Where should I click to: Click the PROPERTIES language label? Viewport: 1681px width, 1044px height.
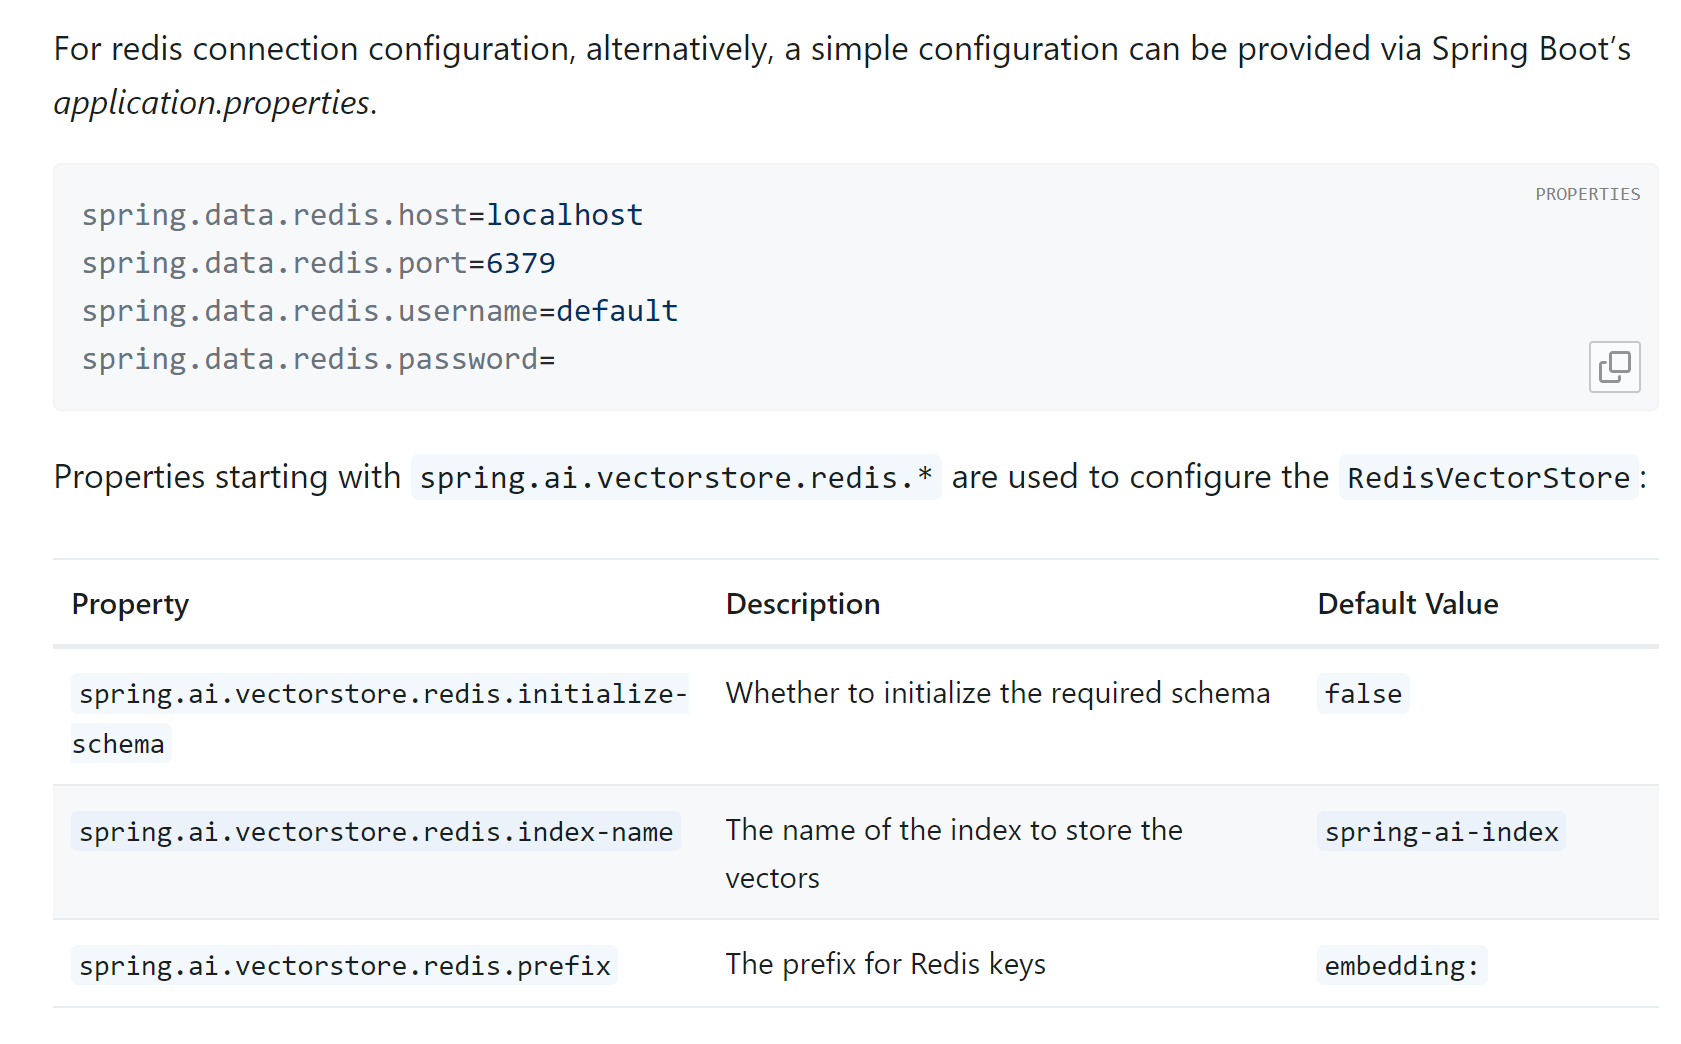(x=1588, y=194)
